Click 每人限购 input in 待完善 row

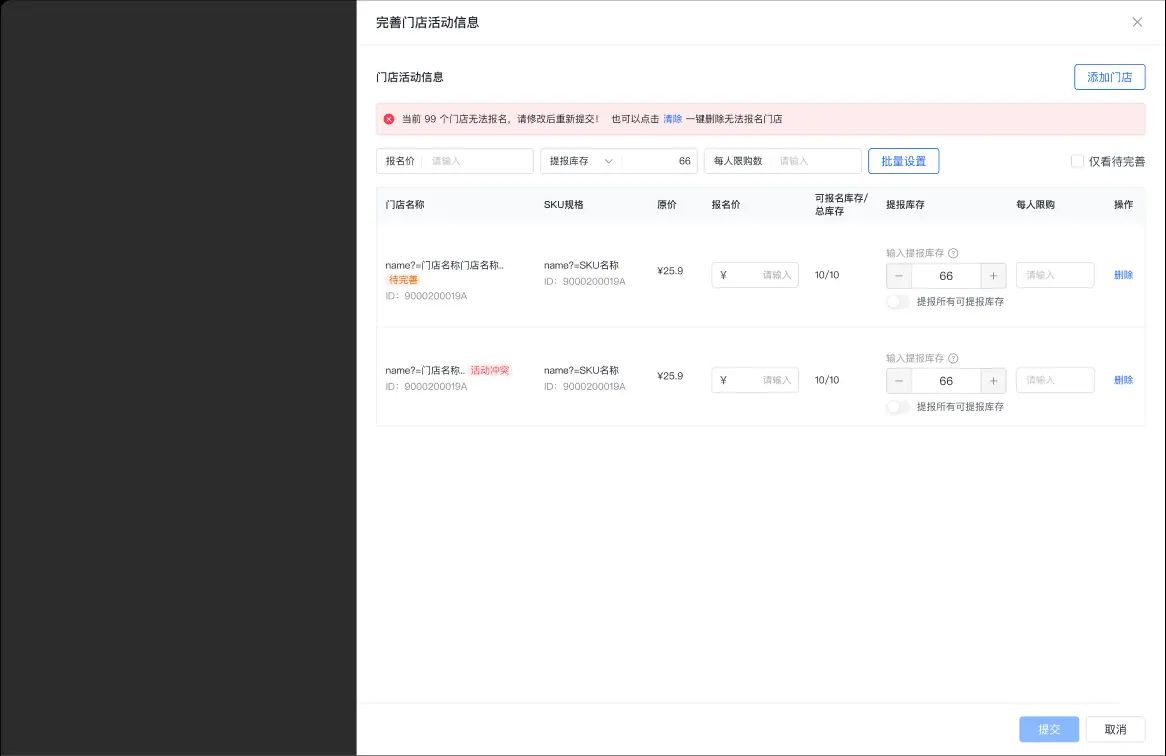pos(1054,275)
